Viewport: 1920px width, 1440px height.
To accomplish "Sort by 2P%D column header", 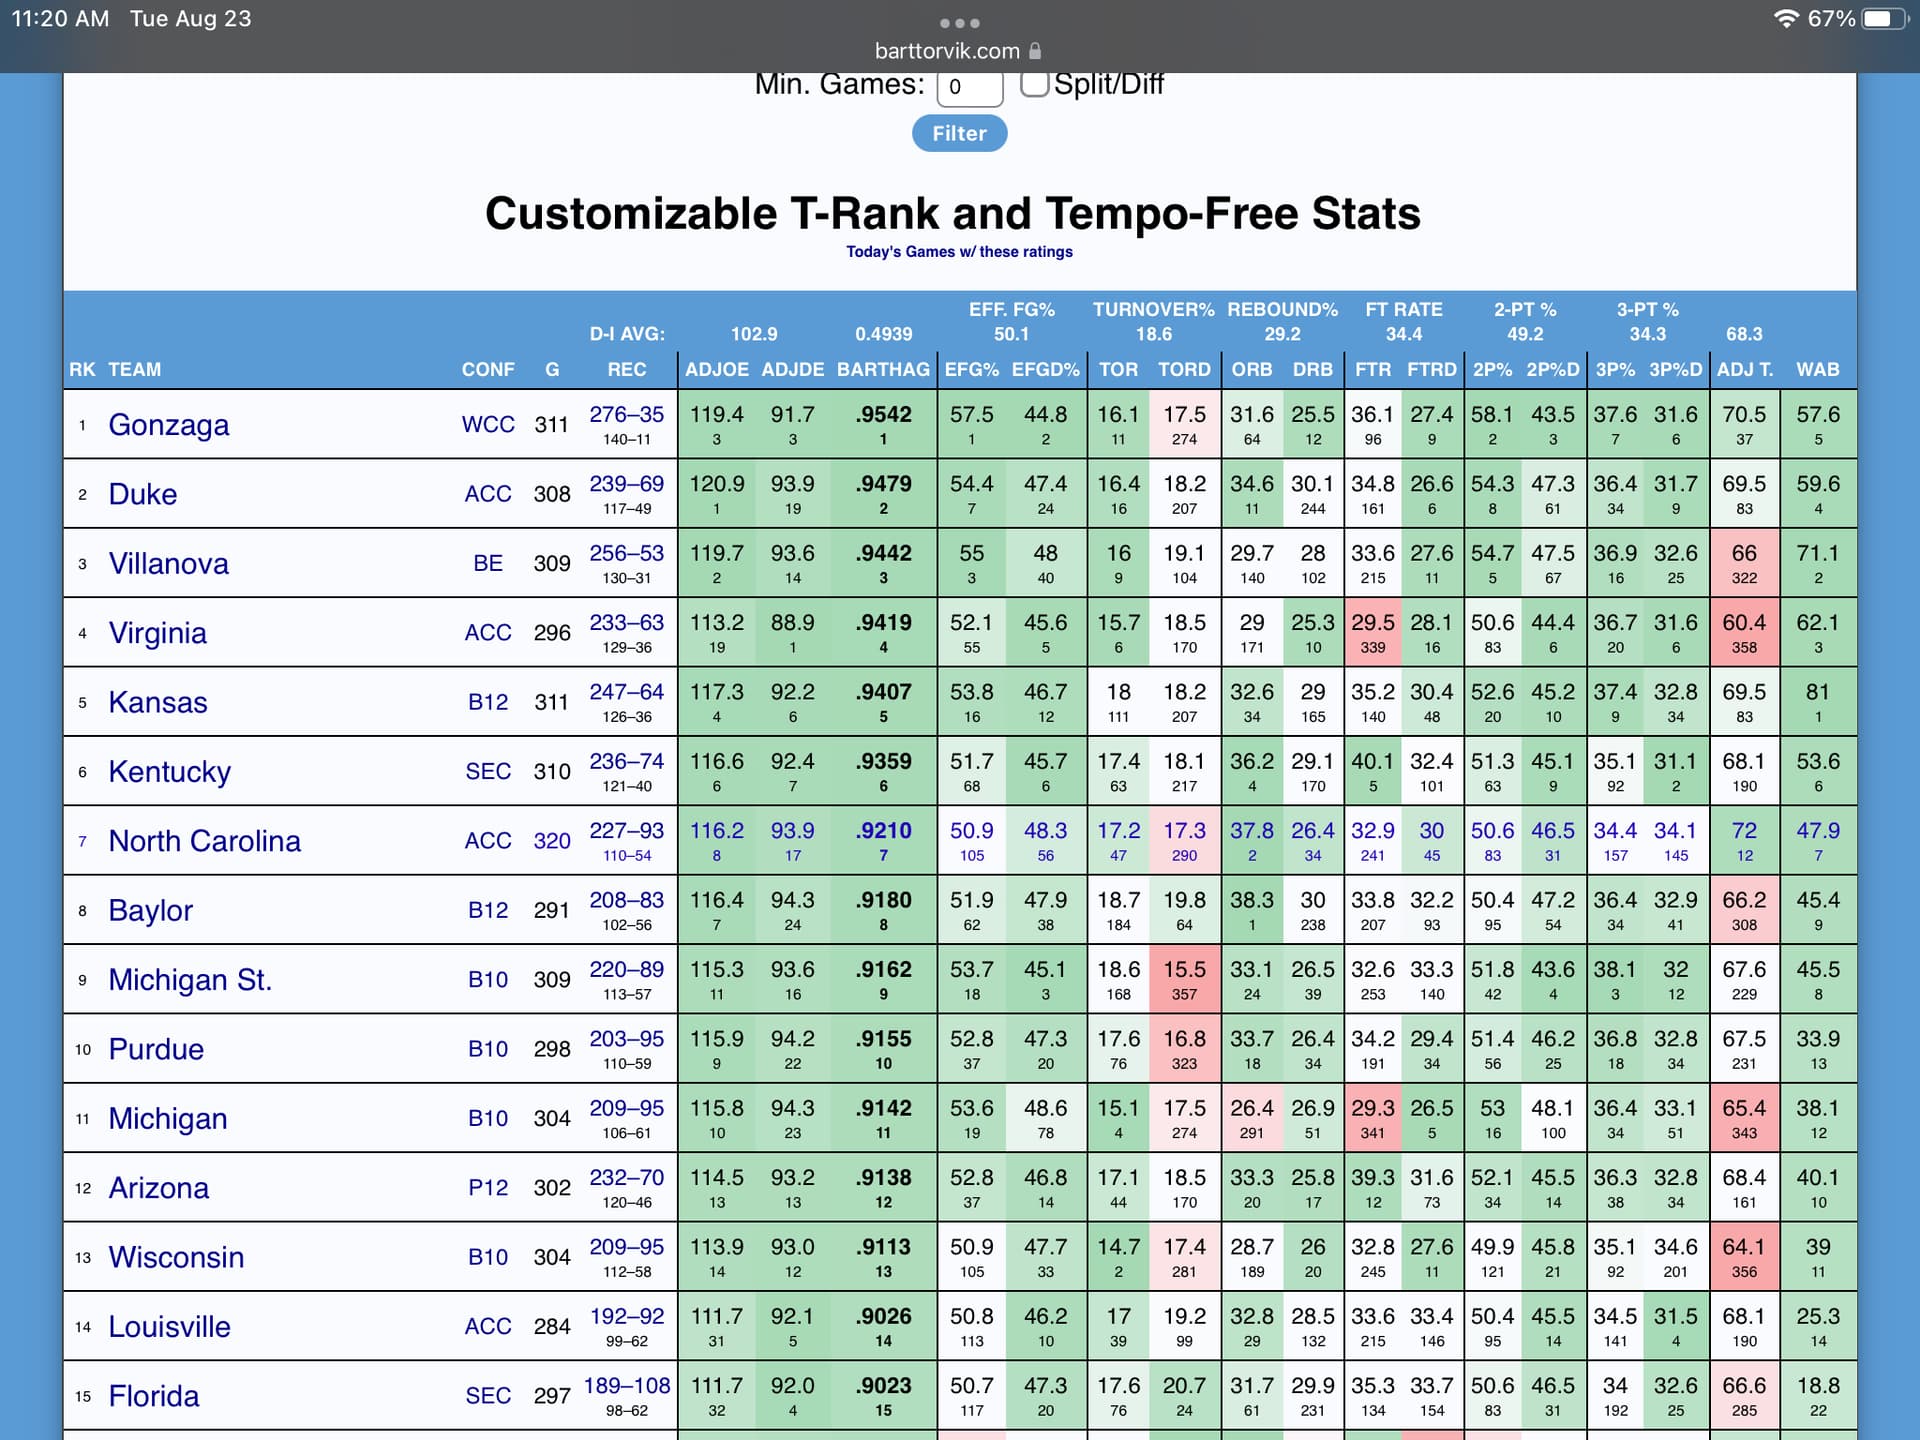I will point(1553,370).
